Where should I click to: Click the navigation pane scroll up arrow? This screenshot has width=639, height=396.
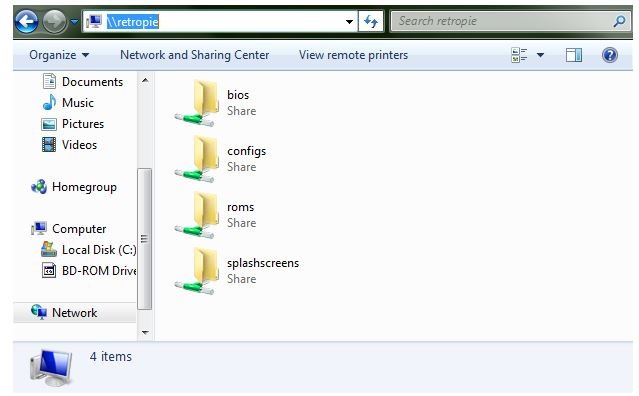(x=145, y=80)
